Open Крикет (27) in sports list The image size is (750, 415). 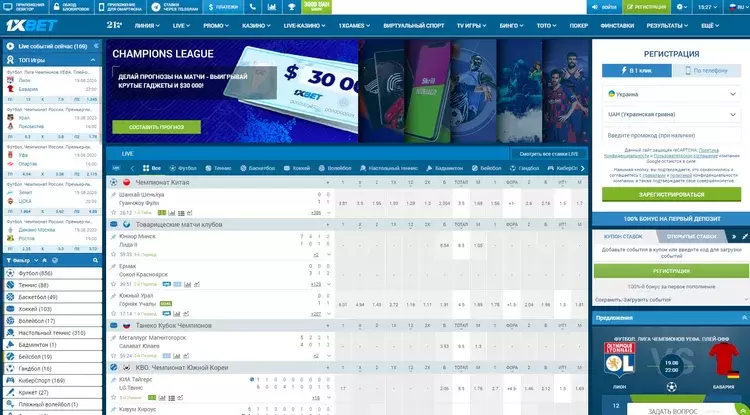click(53, 393)
